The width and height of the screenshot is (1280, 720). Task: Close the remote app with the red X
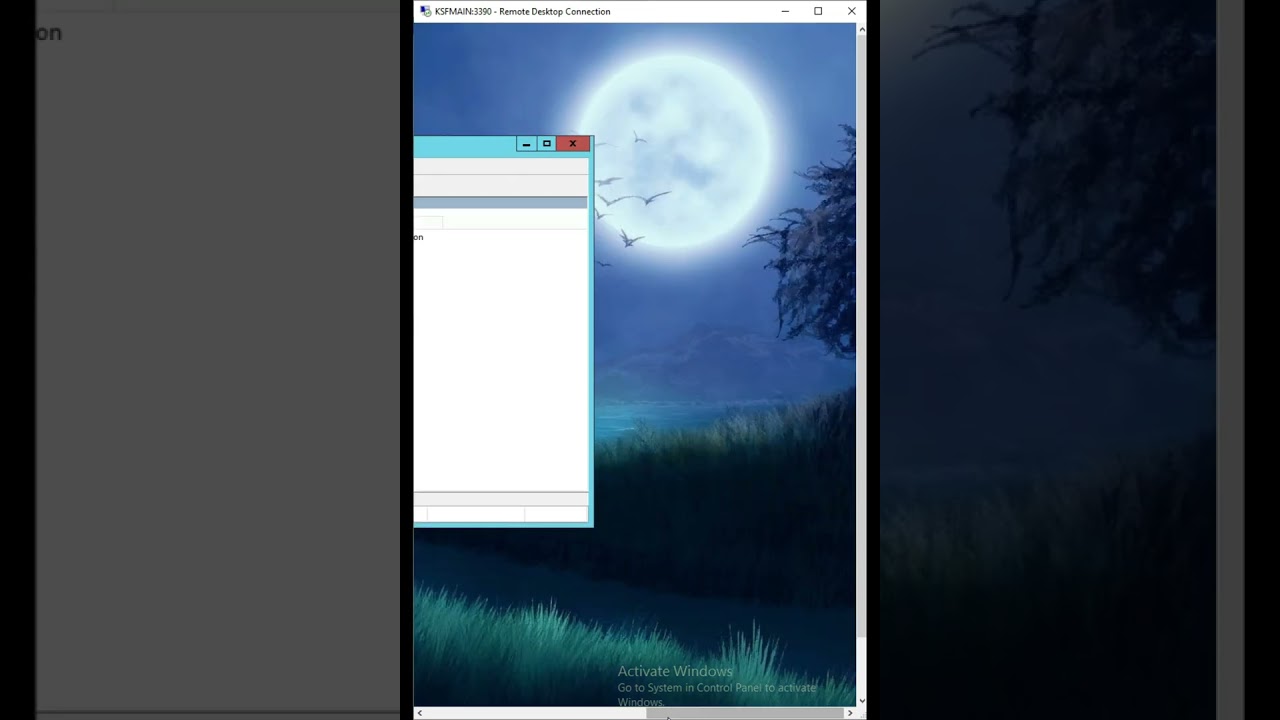573,144
